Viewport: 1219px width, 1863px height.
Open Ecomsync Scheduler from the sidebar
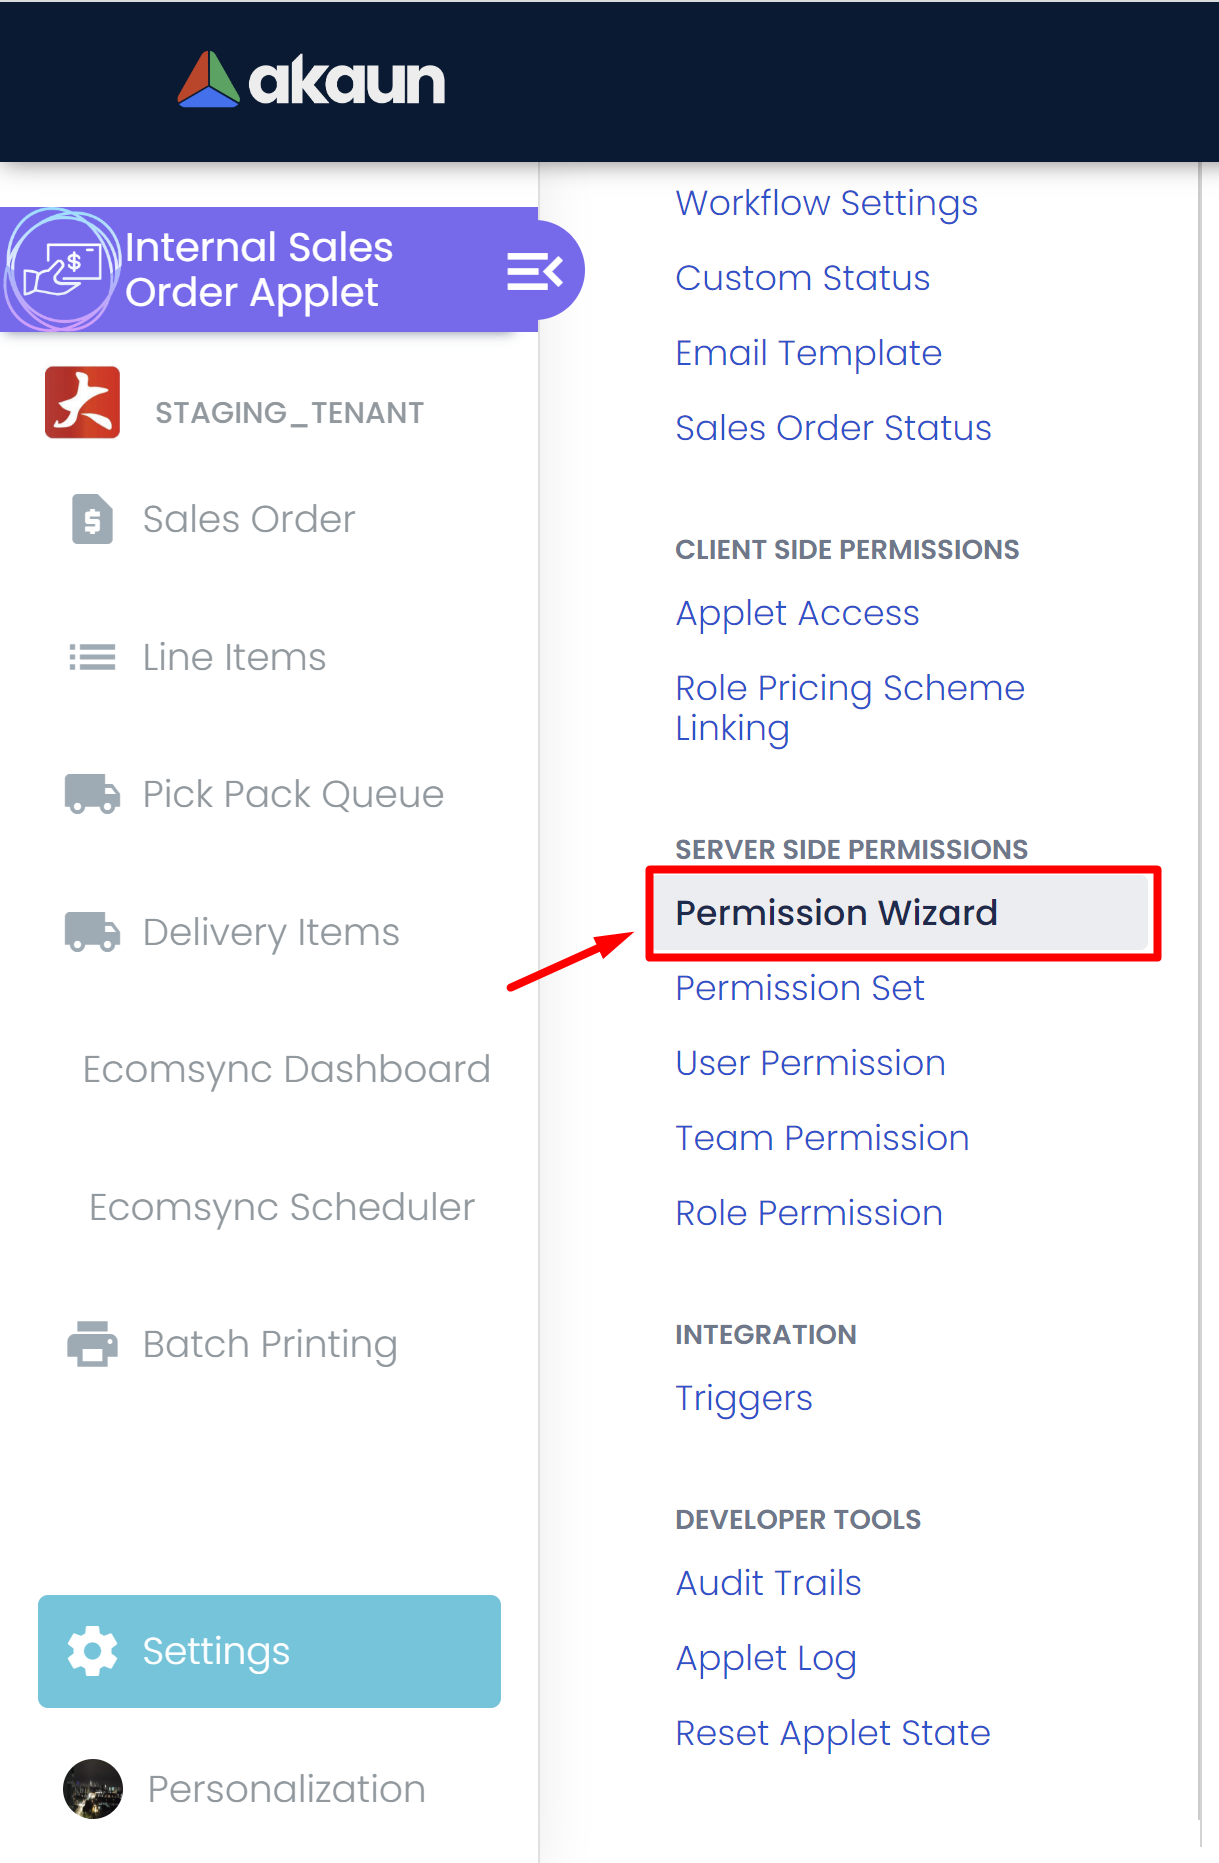[x=281, y=1207]
